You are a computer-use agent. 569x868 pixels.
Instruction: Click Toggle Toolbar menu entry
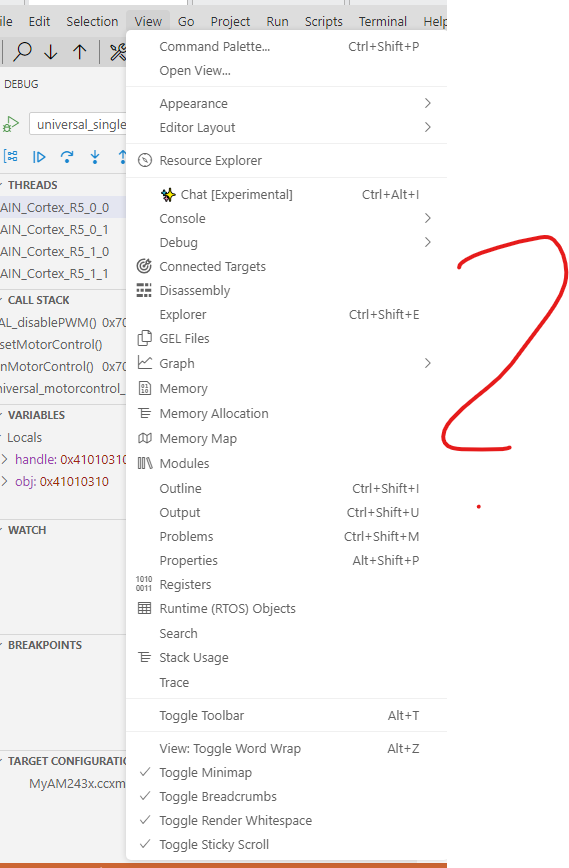[x=286, y=715]
